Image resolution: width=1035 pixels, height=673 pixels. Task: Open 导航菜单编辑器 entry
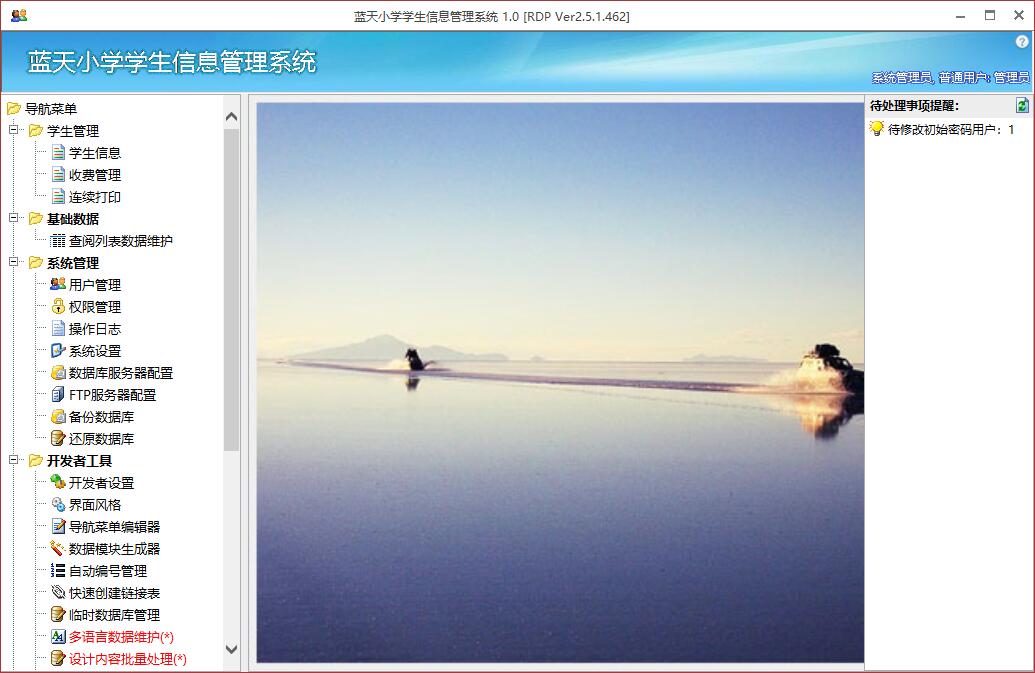tap(115, 527)
